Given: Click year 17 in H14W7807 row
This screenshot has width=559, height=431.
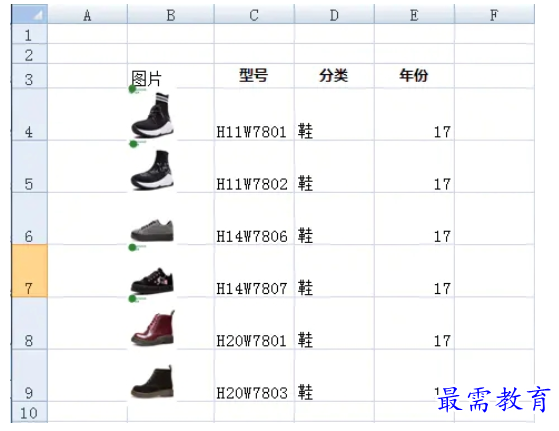Looking at the screenshot, I should [415, 271].
